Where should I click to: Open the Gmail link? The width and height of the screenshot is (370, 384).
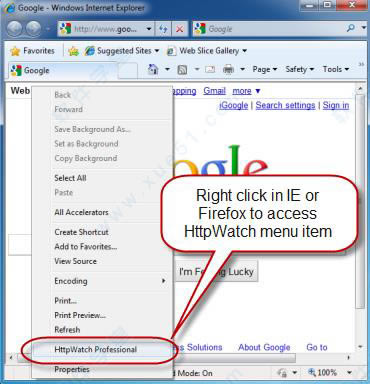[x=214, y=91]
